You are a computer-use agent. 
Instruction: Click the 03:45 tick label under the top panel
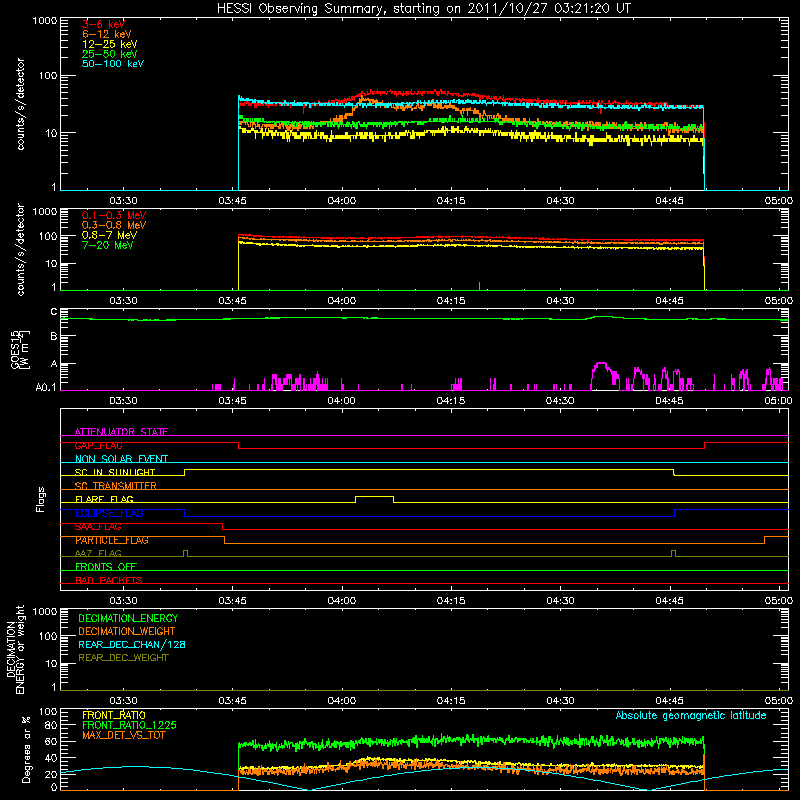pos(232,201)
